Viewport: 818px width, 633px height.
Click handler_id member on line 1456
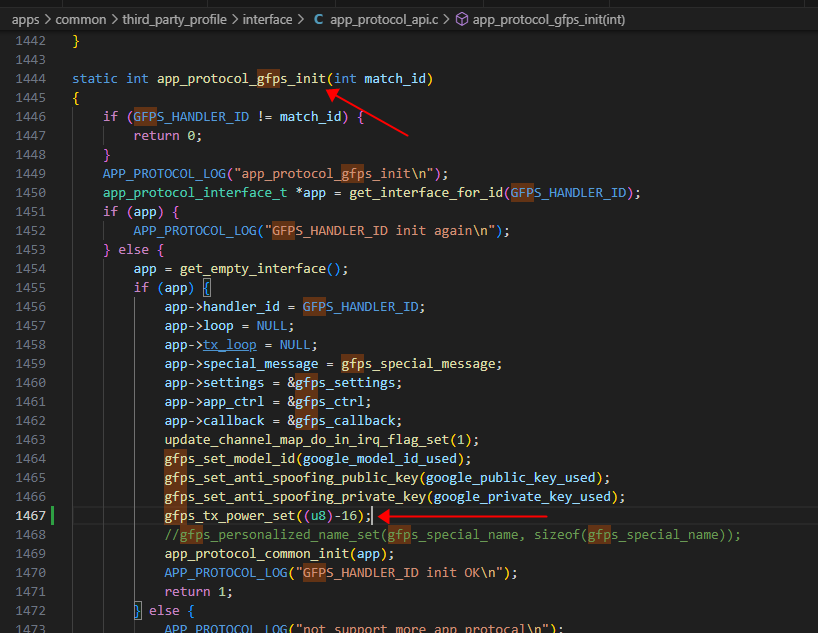tap(241, 307)
